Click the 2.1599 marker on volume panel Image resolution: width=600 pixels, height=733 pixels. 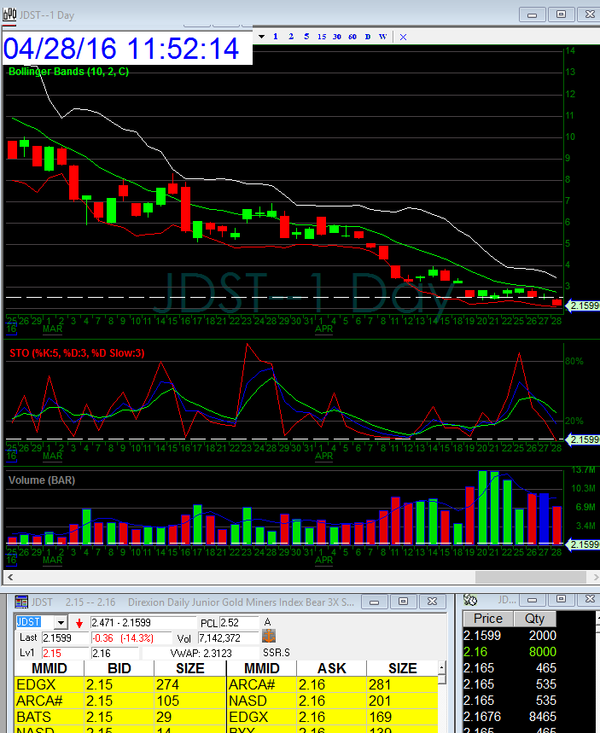(583, 545)
